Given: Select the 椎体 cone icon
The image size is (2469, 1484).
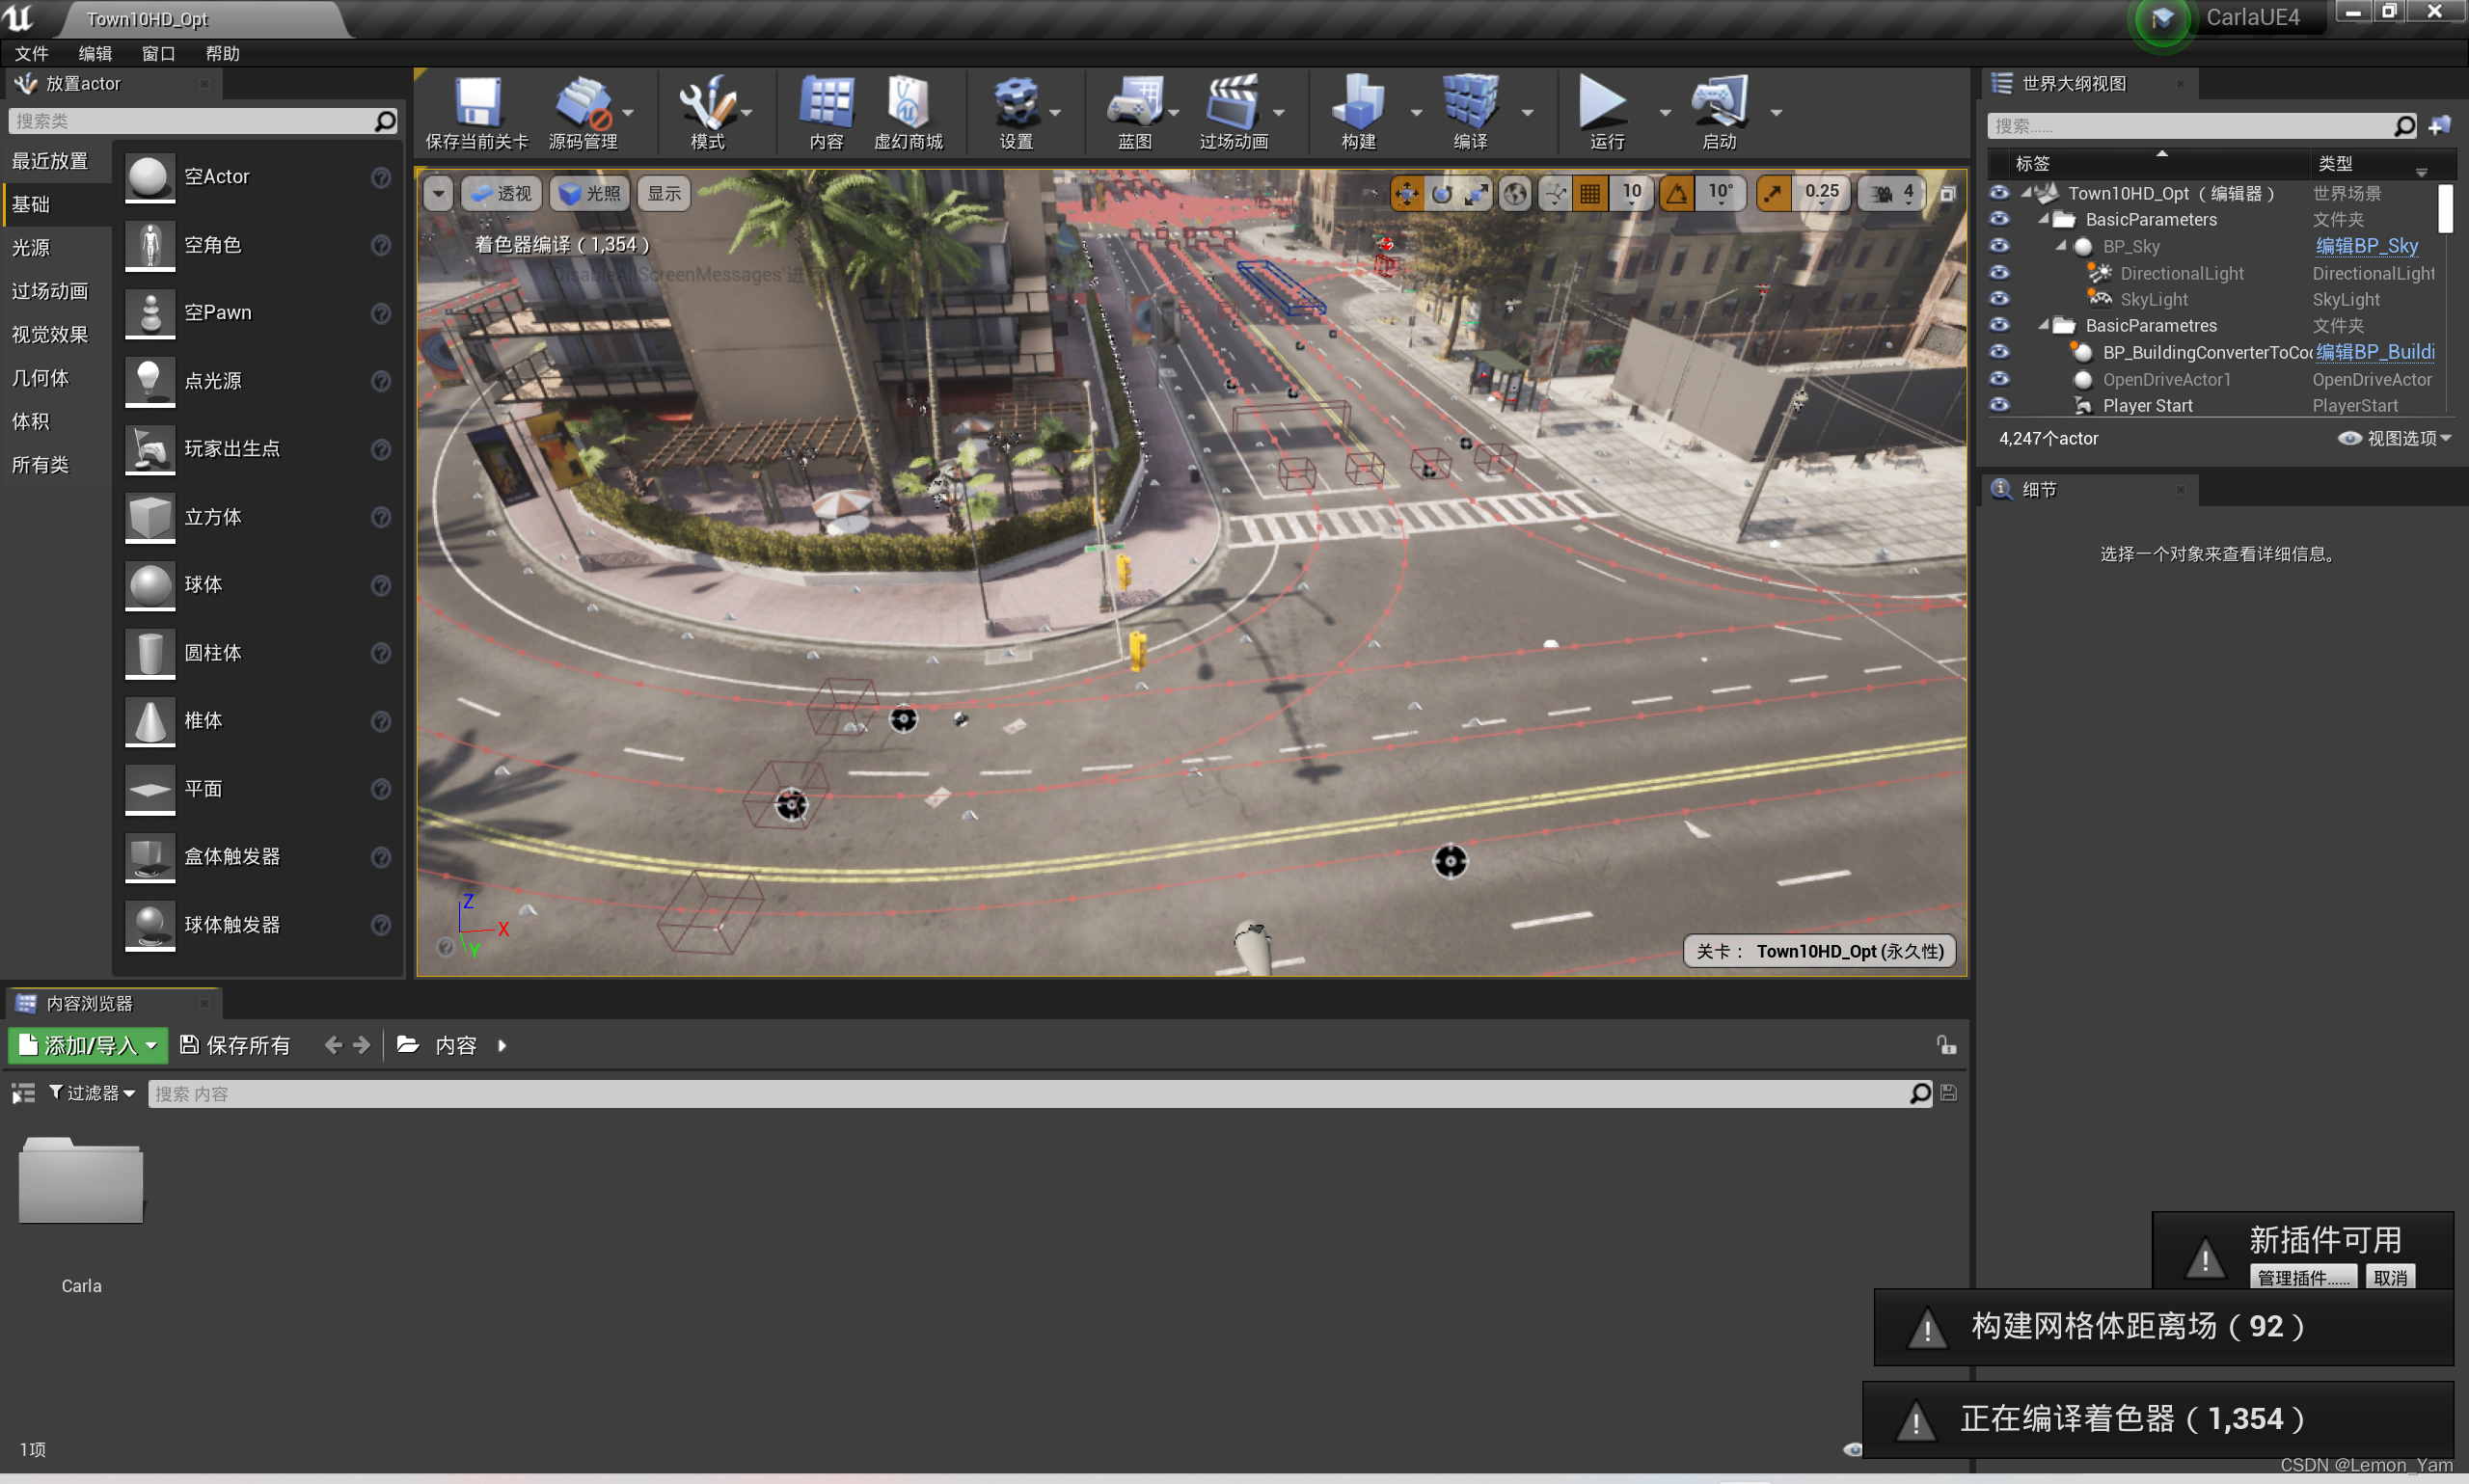Looking at the screenshot, I should click(150, 721).
